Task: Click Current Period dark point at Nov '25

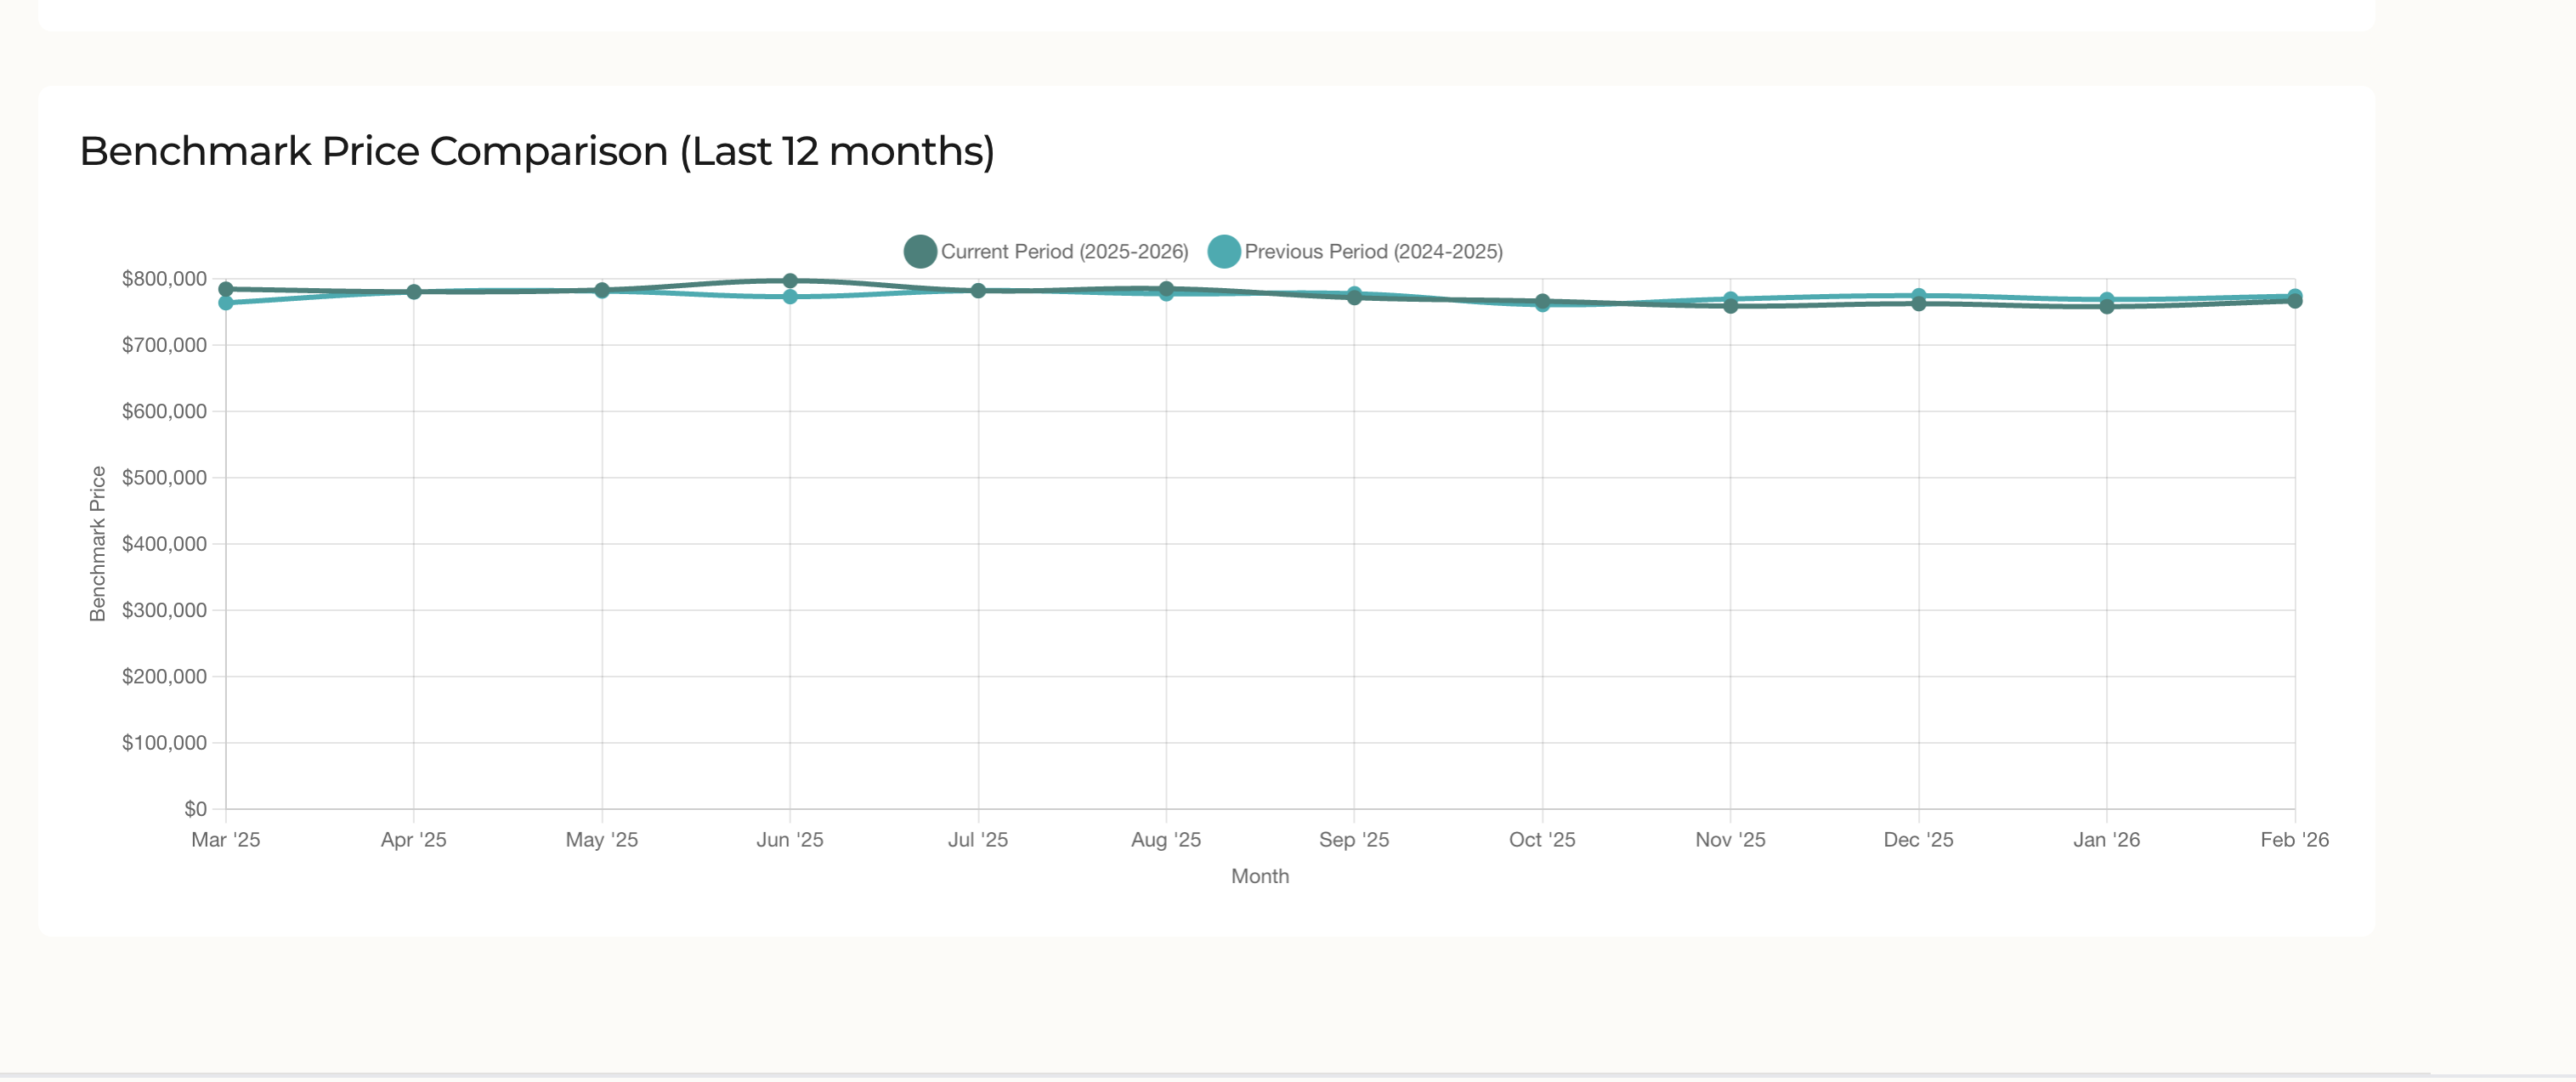Action: [x=1730, y=307]
